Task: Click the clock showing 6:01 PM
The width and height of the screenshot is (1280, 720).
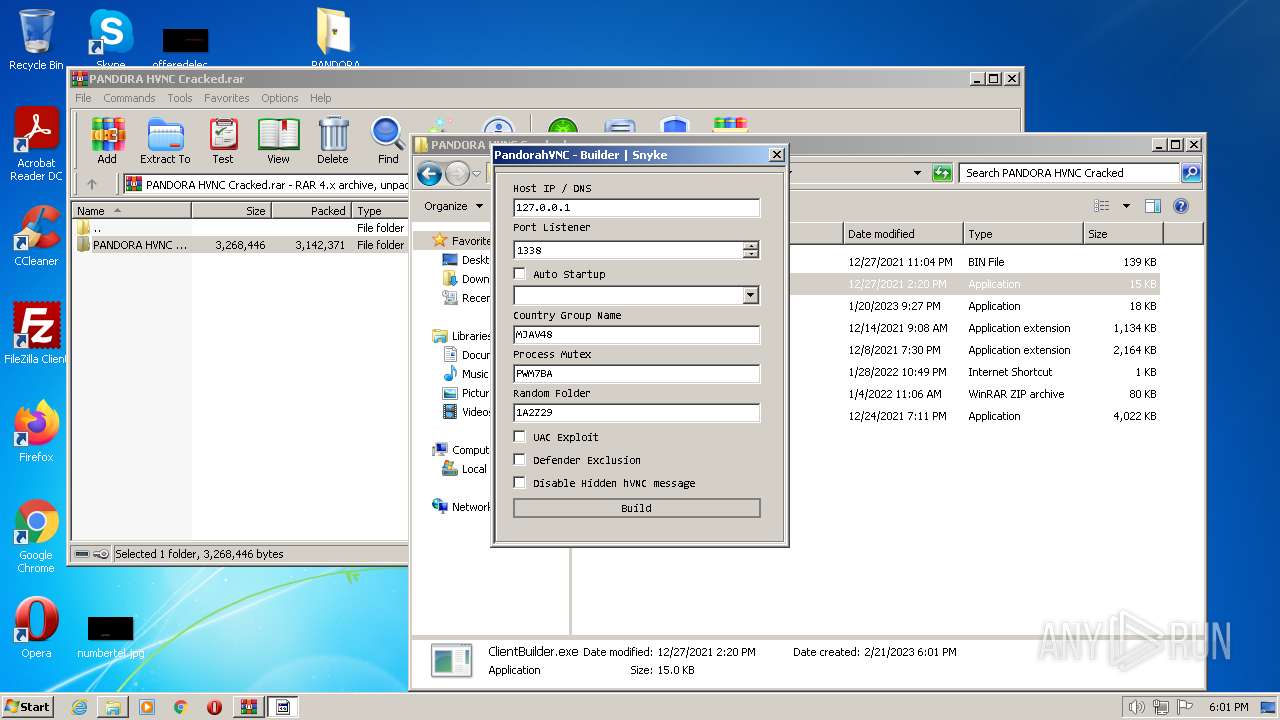Action: (x=1228, y=706)
